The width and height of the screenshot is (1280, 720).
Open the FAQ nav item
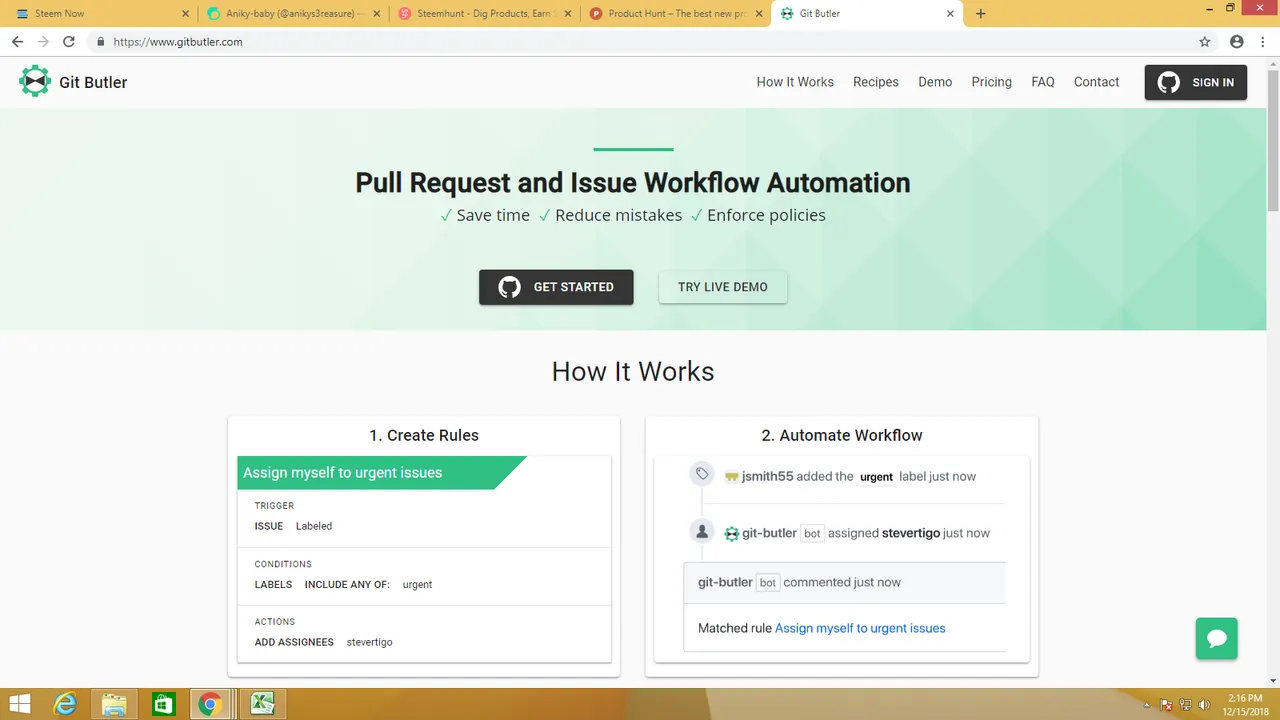point(1043,82)
